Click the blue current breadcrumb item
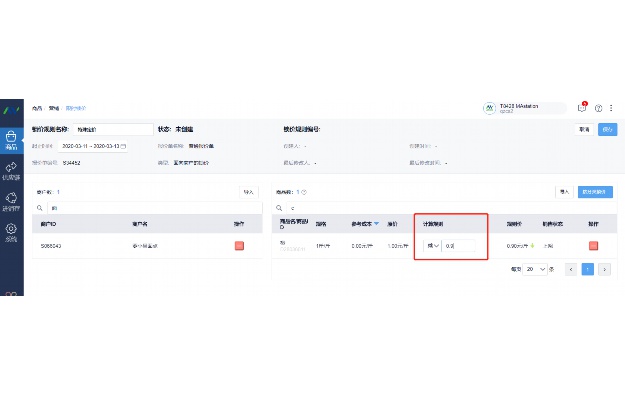The width and height of the screenshot is (625, 395). tap(76, 108)
